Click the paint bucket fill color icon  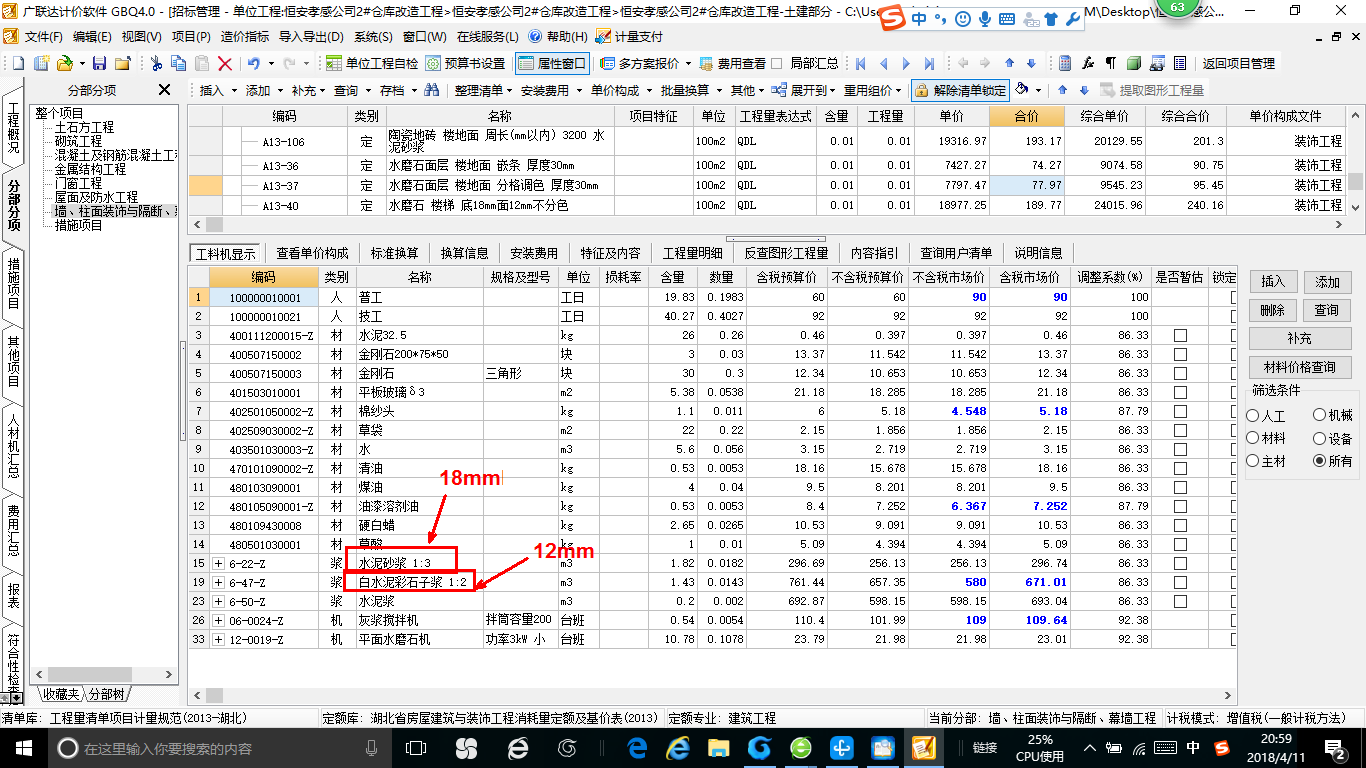[1022, 90]
